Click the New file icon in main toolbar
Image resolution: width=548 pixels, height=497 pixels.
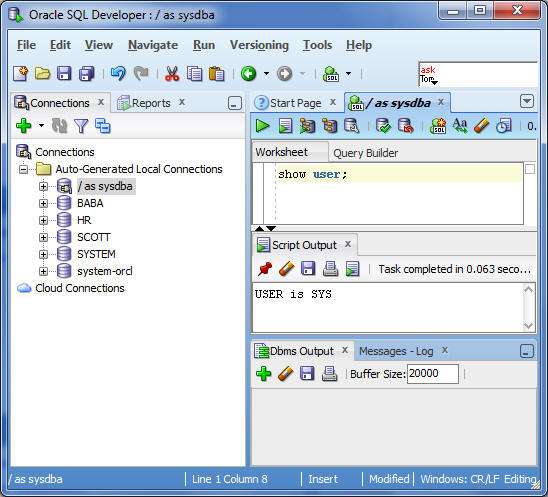[20, 73]
